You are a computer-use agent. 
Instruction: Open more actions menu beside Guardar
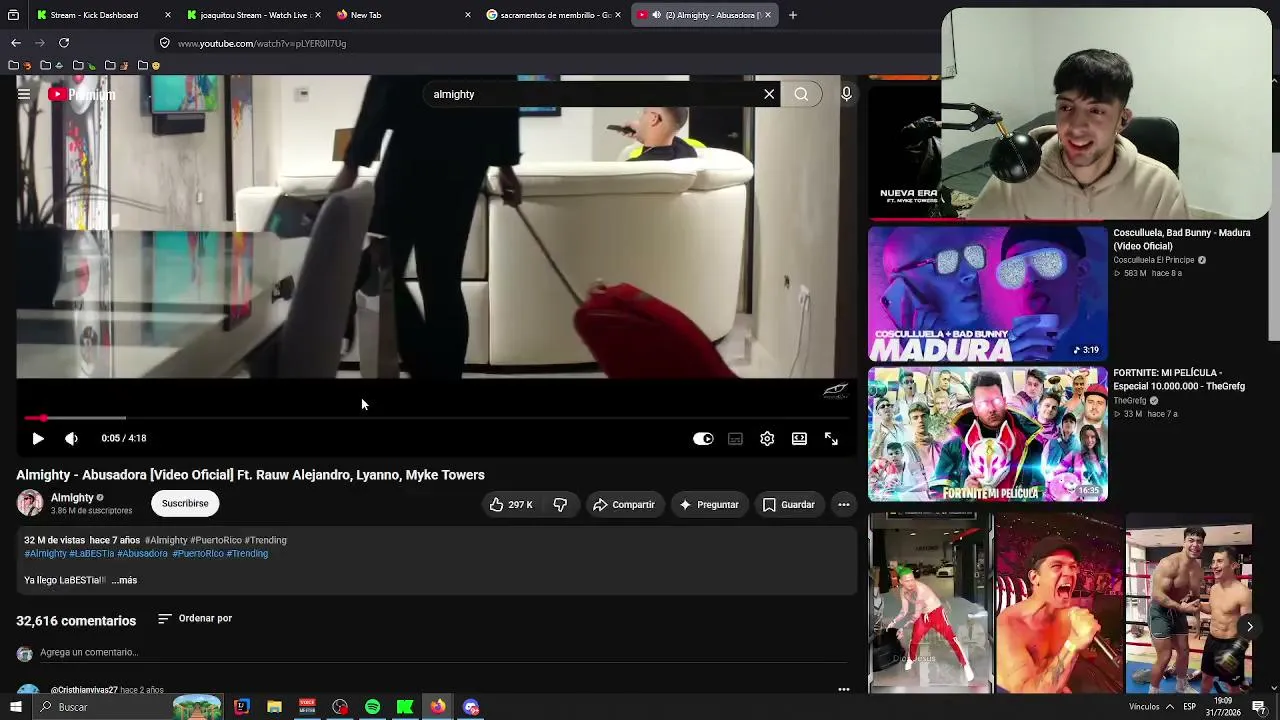click(x=843, y=504)
